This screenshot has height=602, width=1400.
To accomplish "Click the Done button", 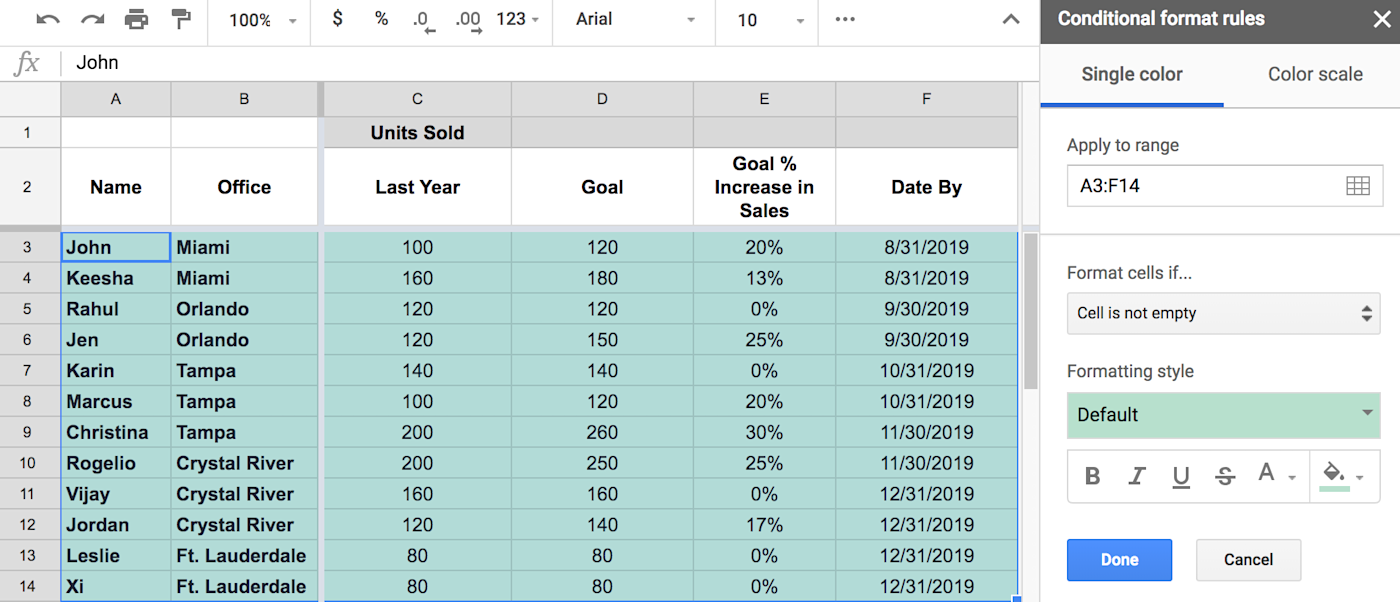I will tap(1119, 560).
